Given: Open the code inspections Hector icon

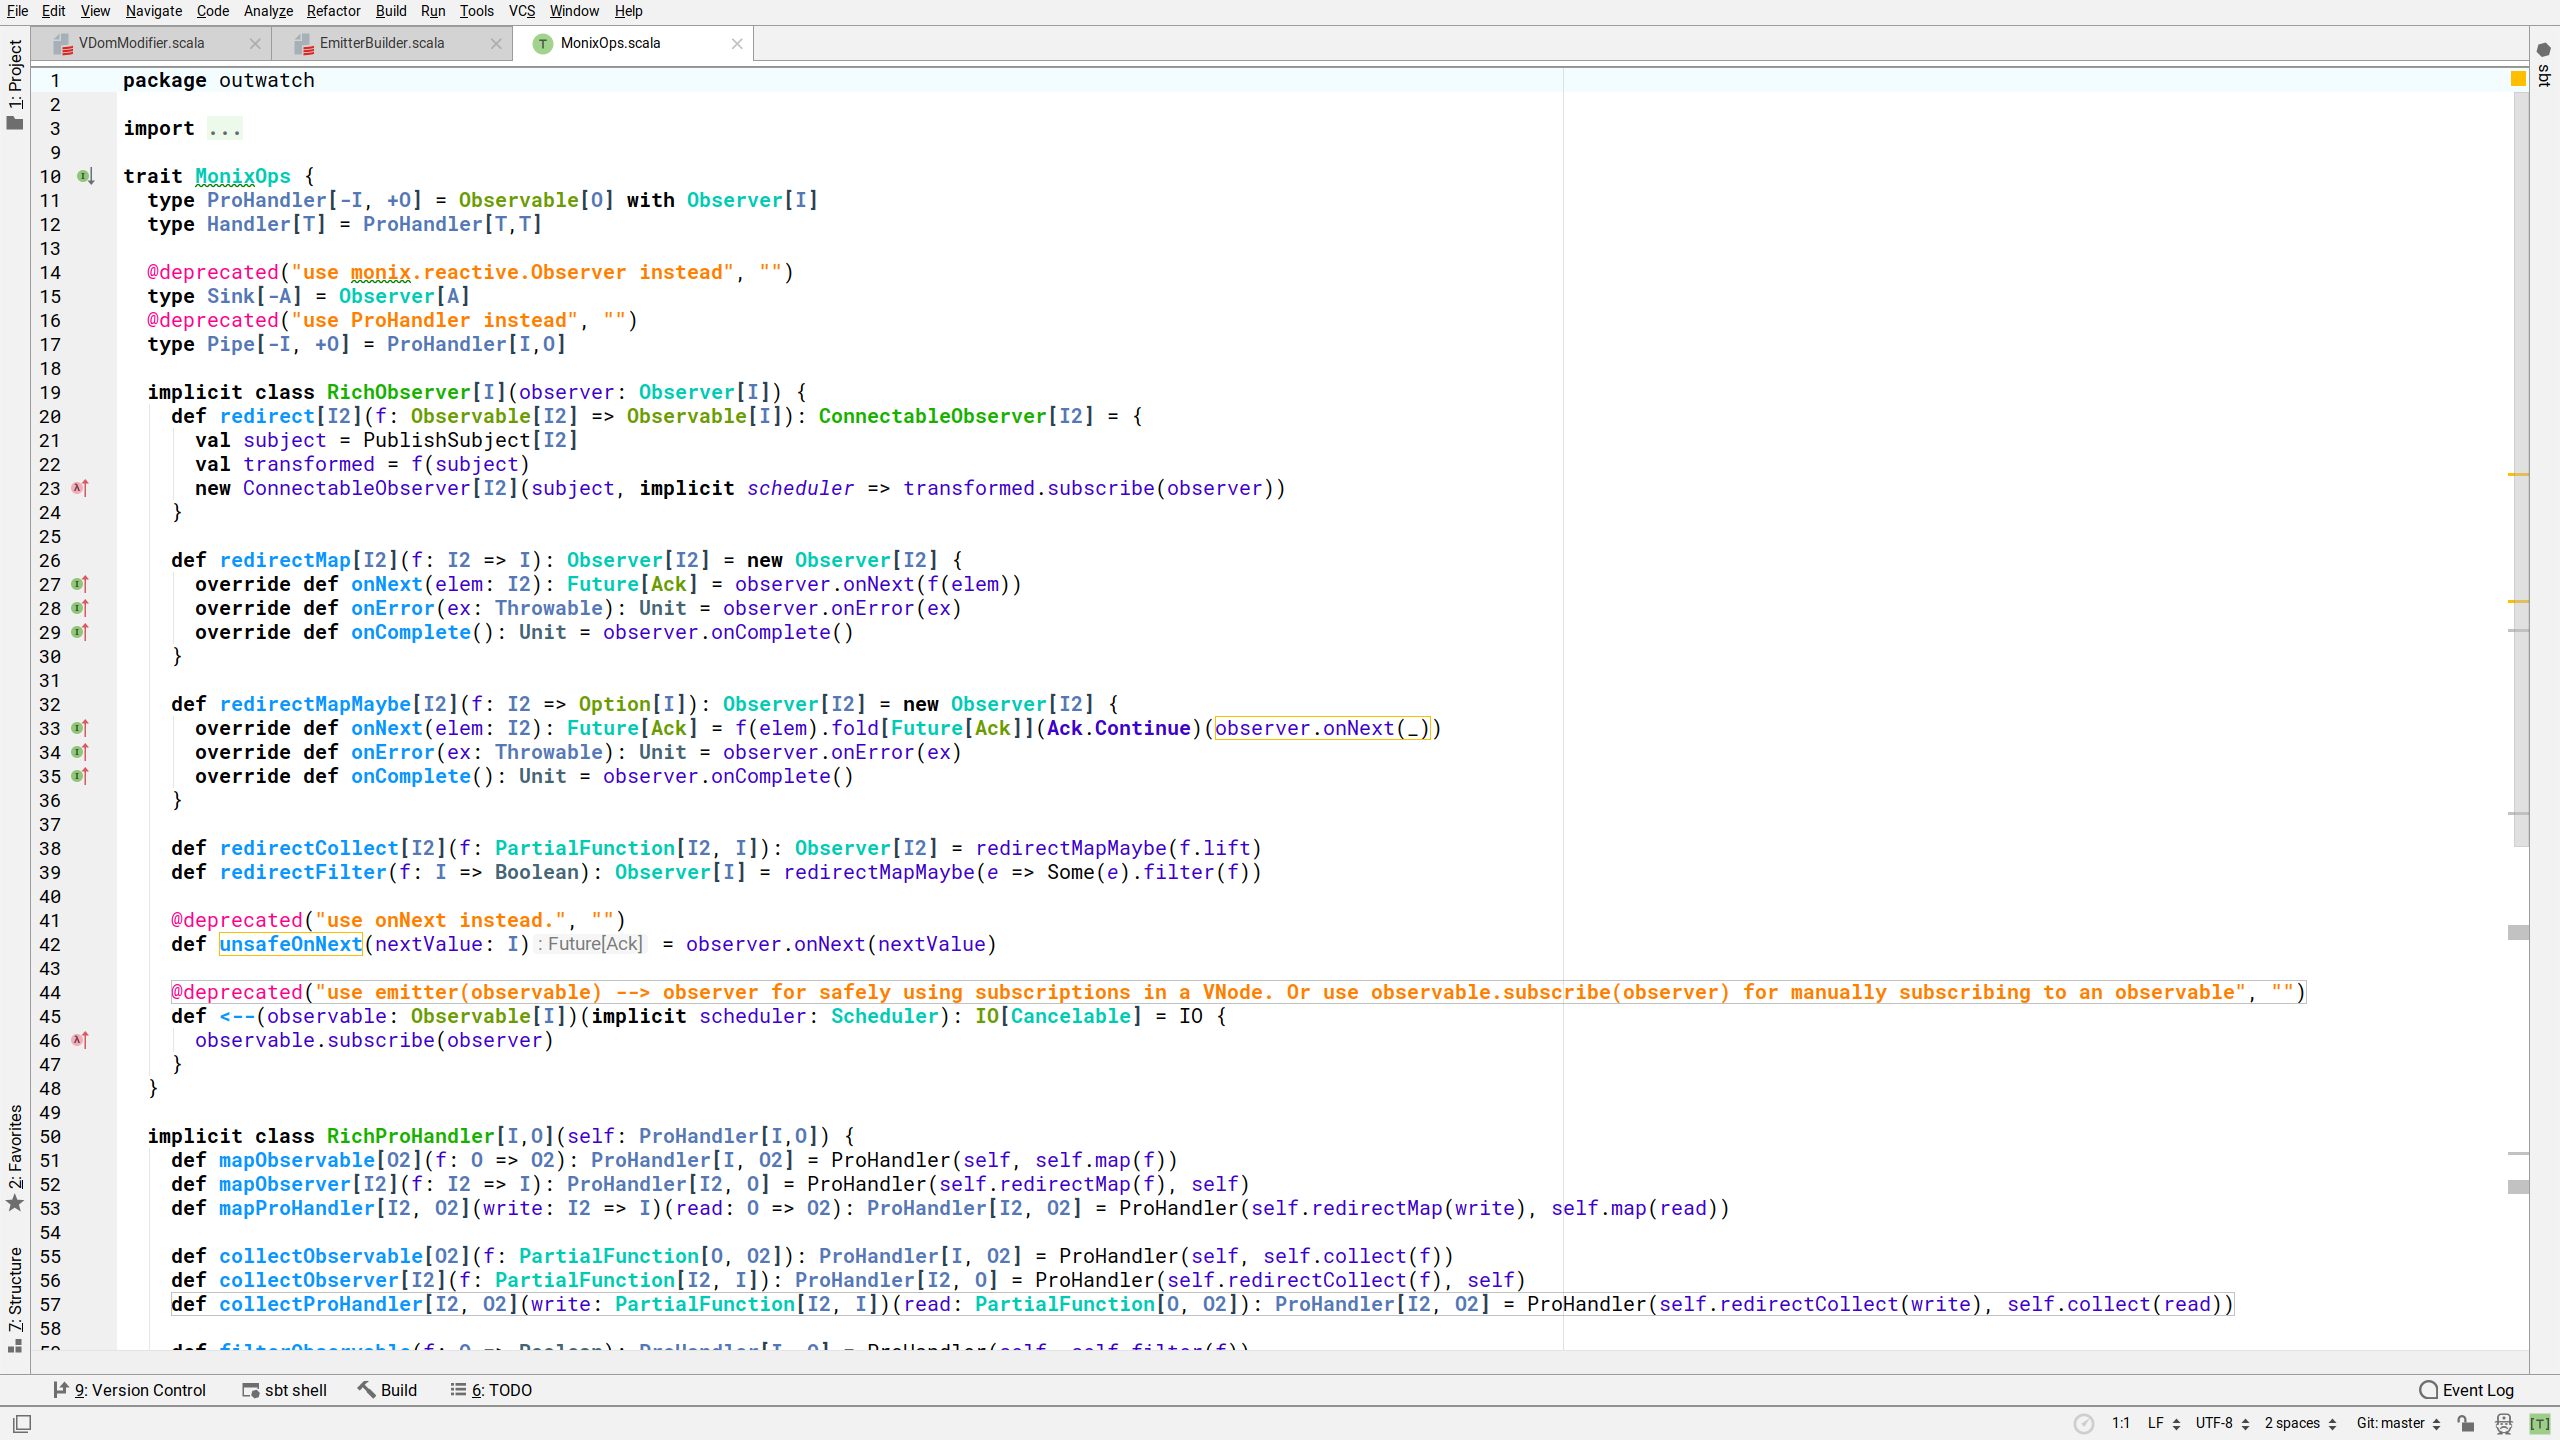Looking at the screenshot, I should [x=2503, y=1423].
